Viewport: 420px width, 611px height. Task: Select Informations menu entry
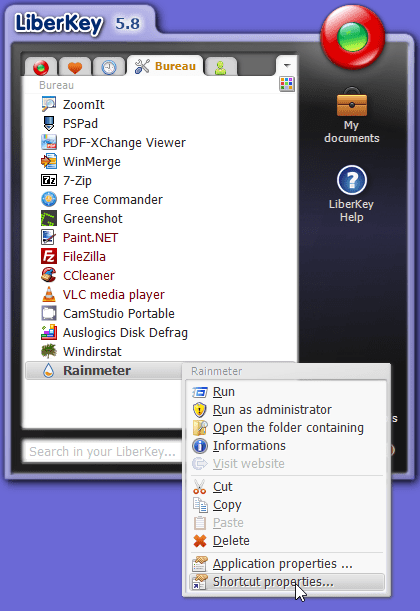point(288,446)
